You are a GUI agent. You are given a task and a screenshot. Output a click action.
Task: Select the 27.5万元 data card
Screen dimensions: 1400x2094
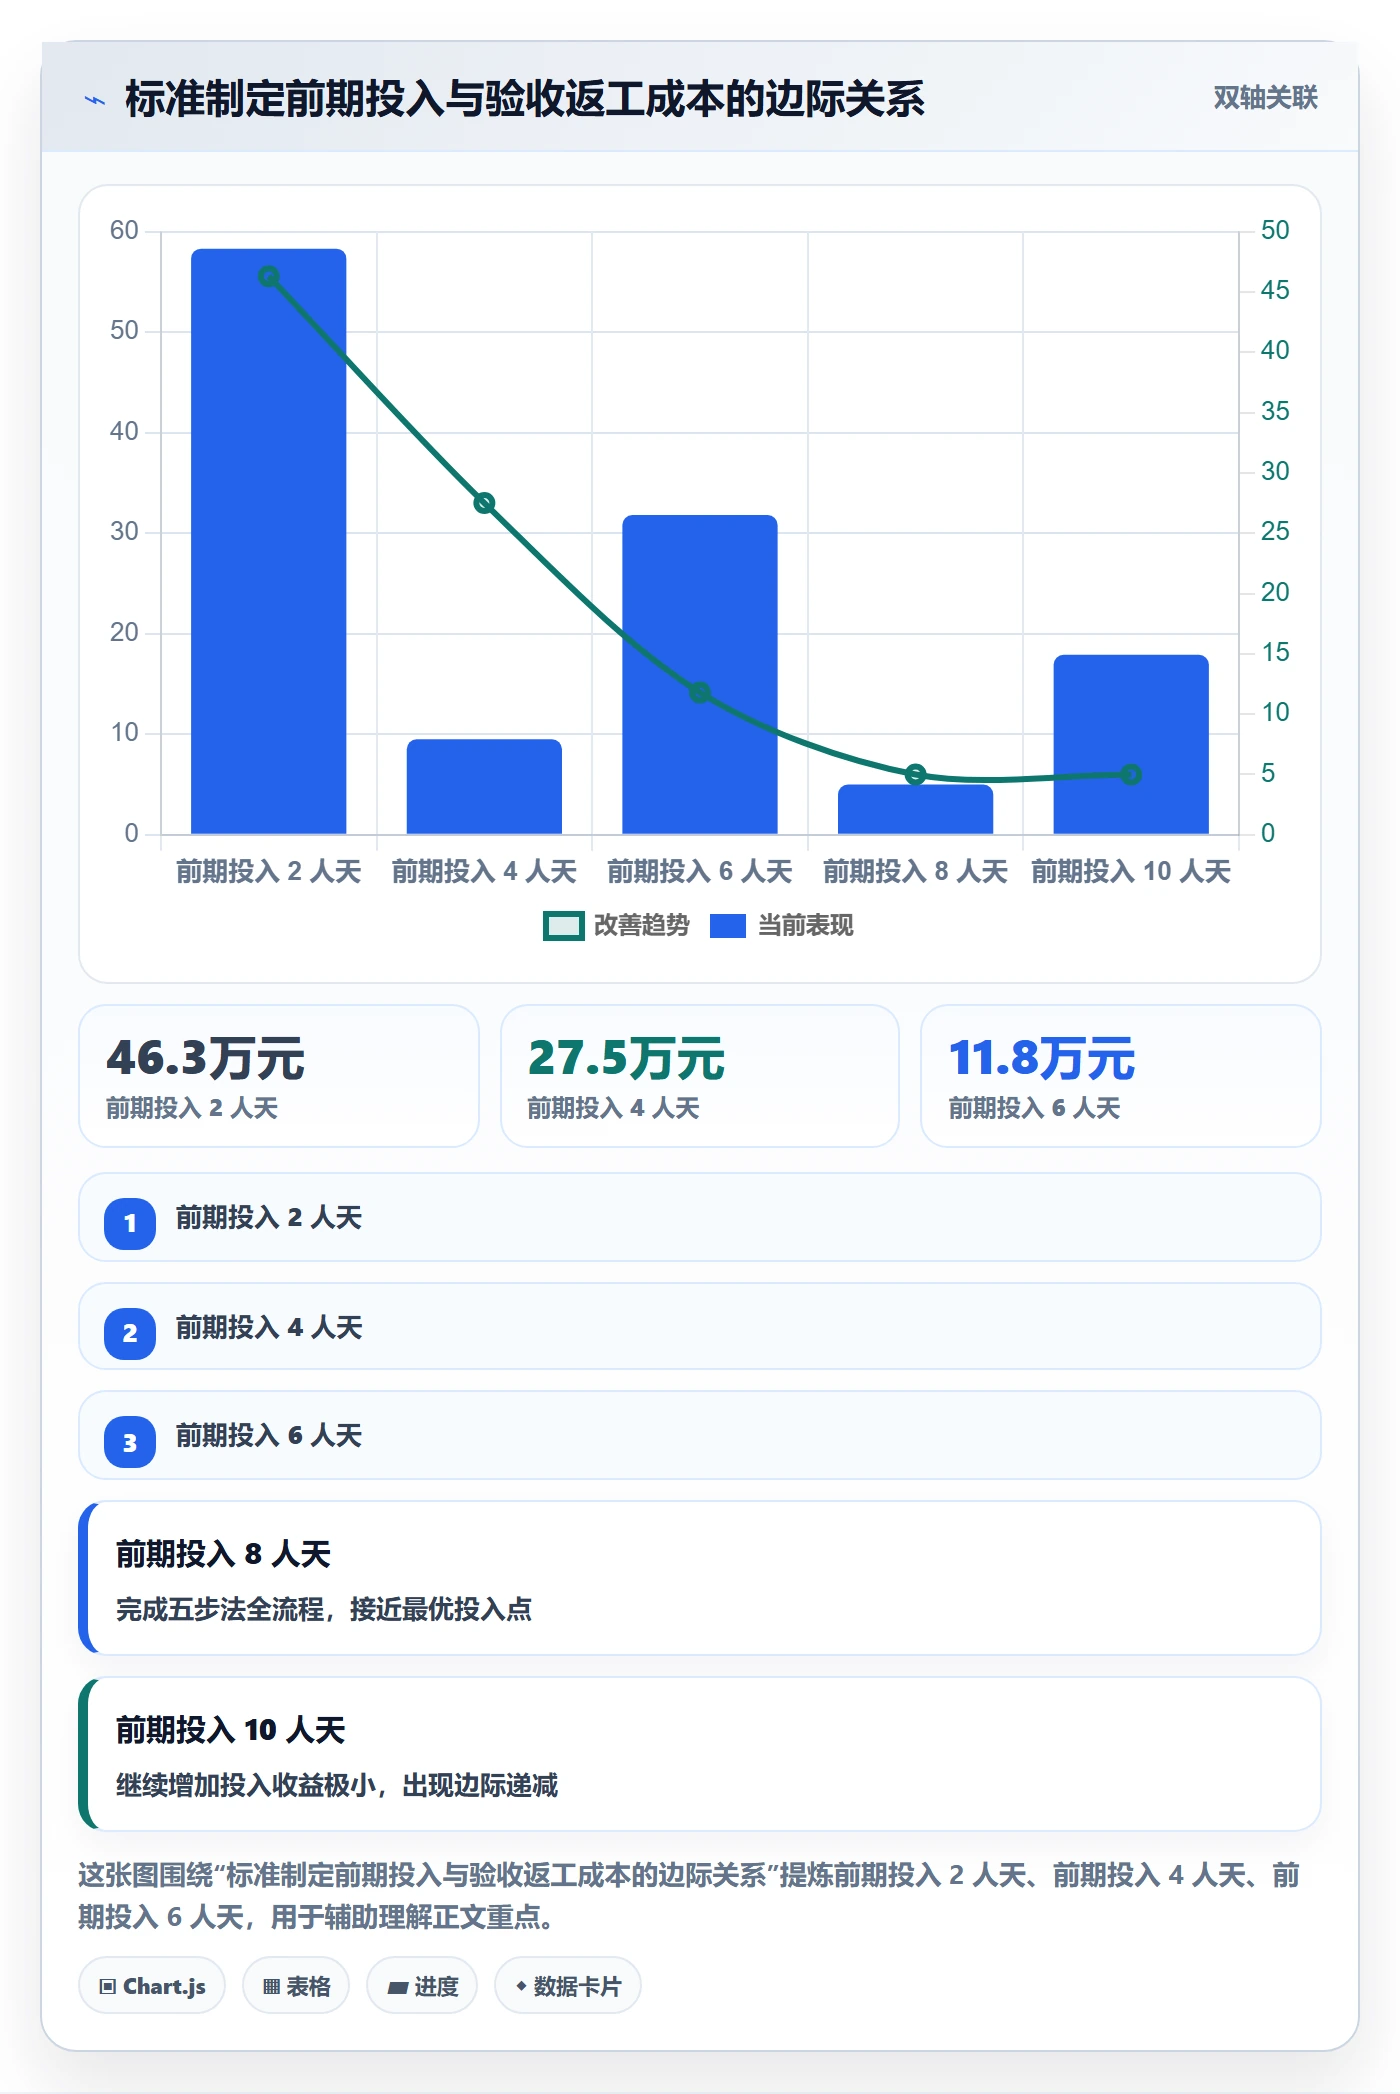point(700,1076)
